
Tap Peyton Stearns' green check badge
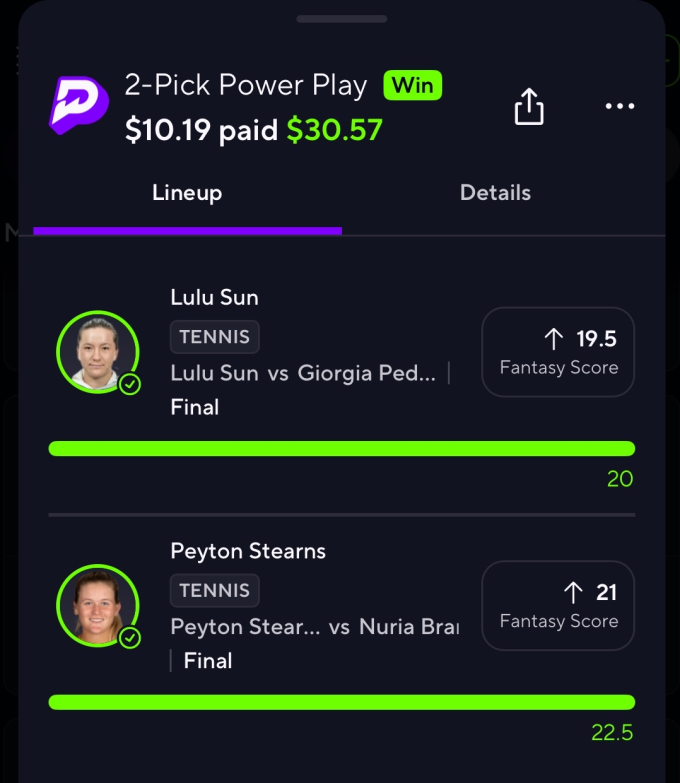(130, 638)
